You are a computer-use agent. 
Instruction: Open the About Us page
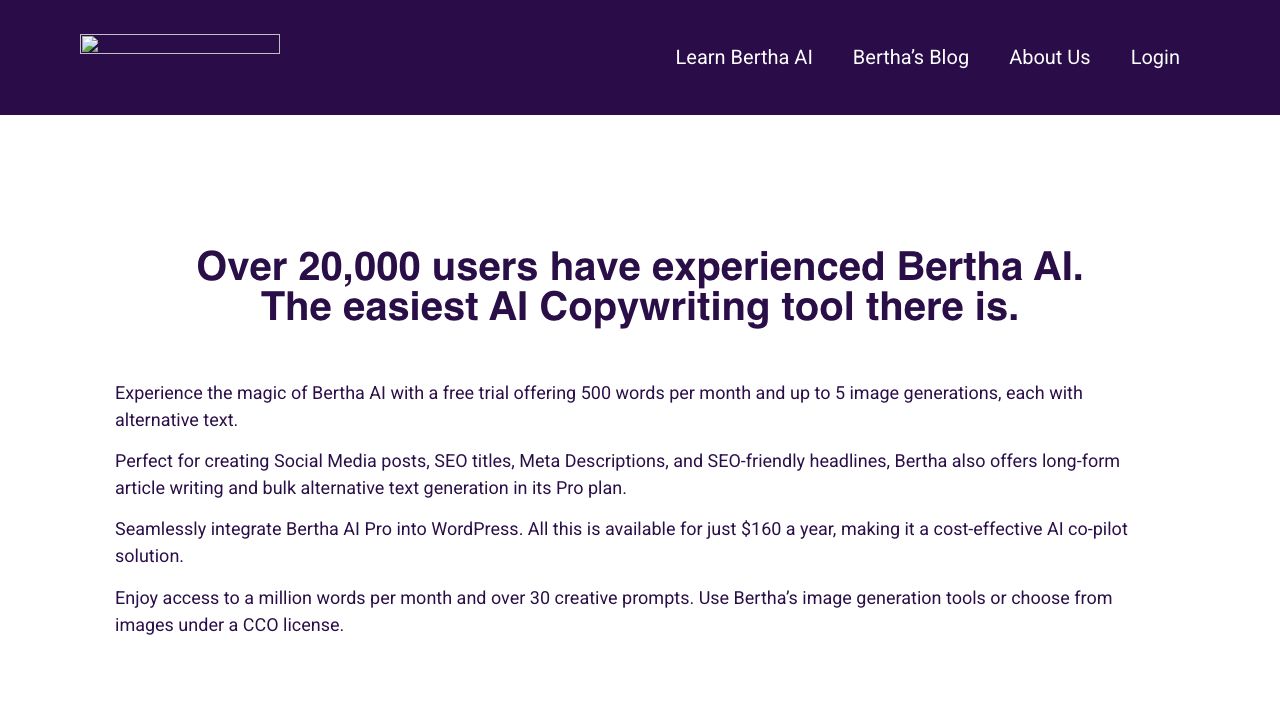click(1049, 57)
